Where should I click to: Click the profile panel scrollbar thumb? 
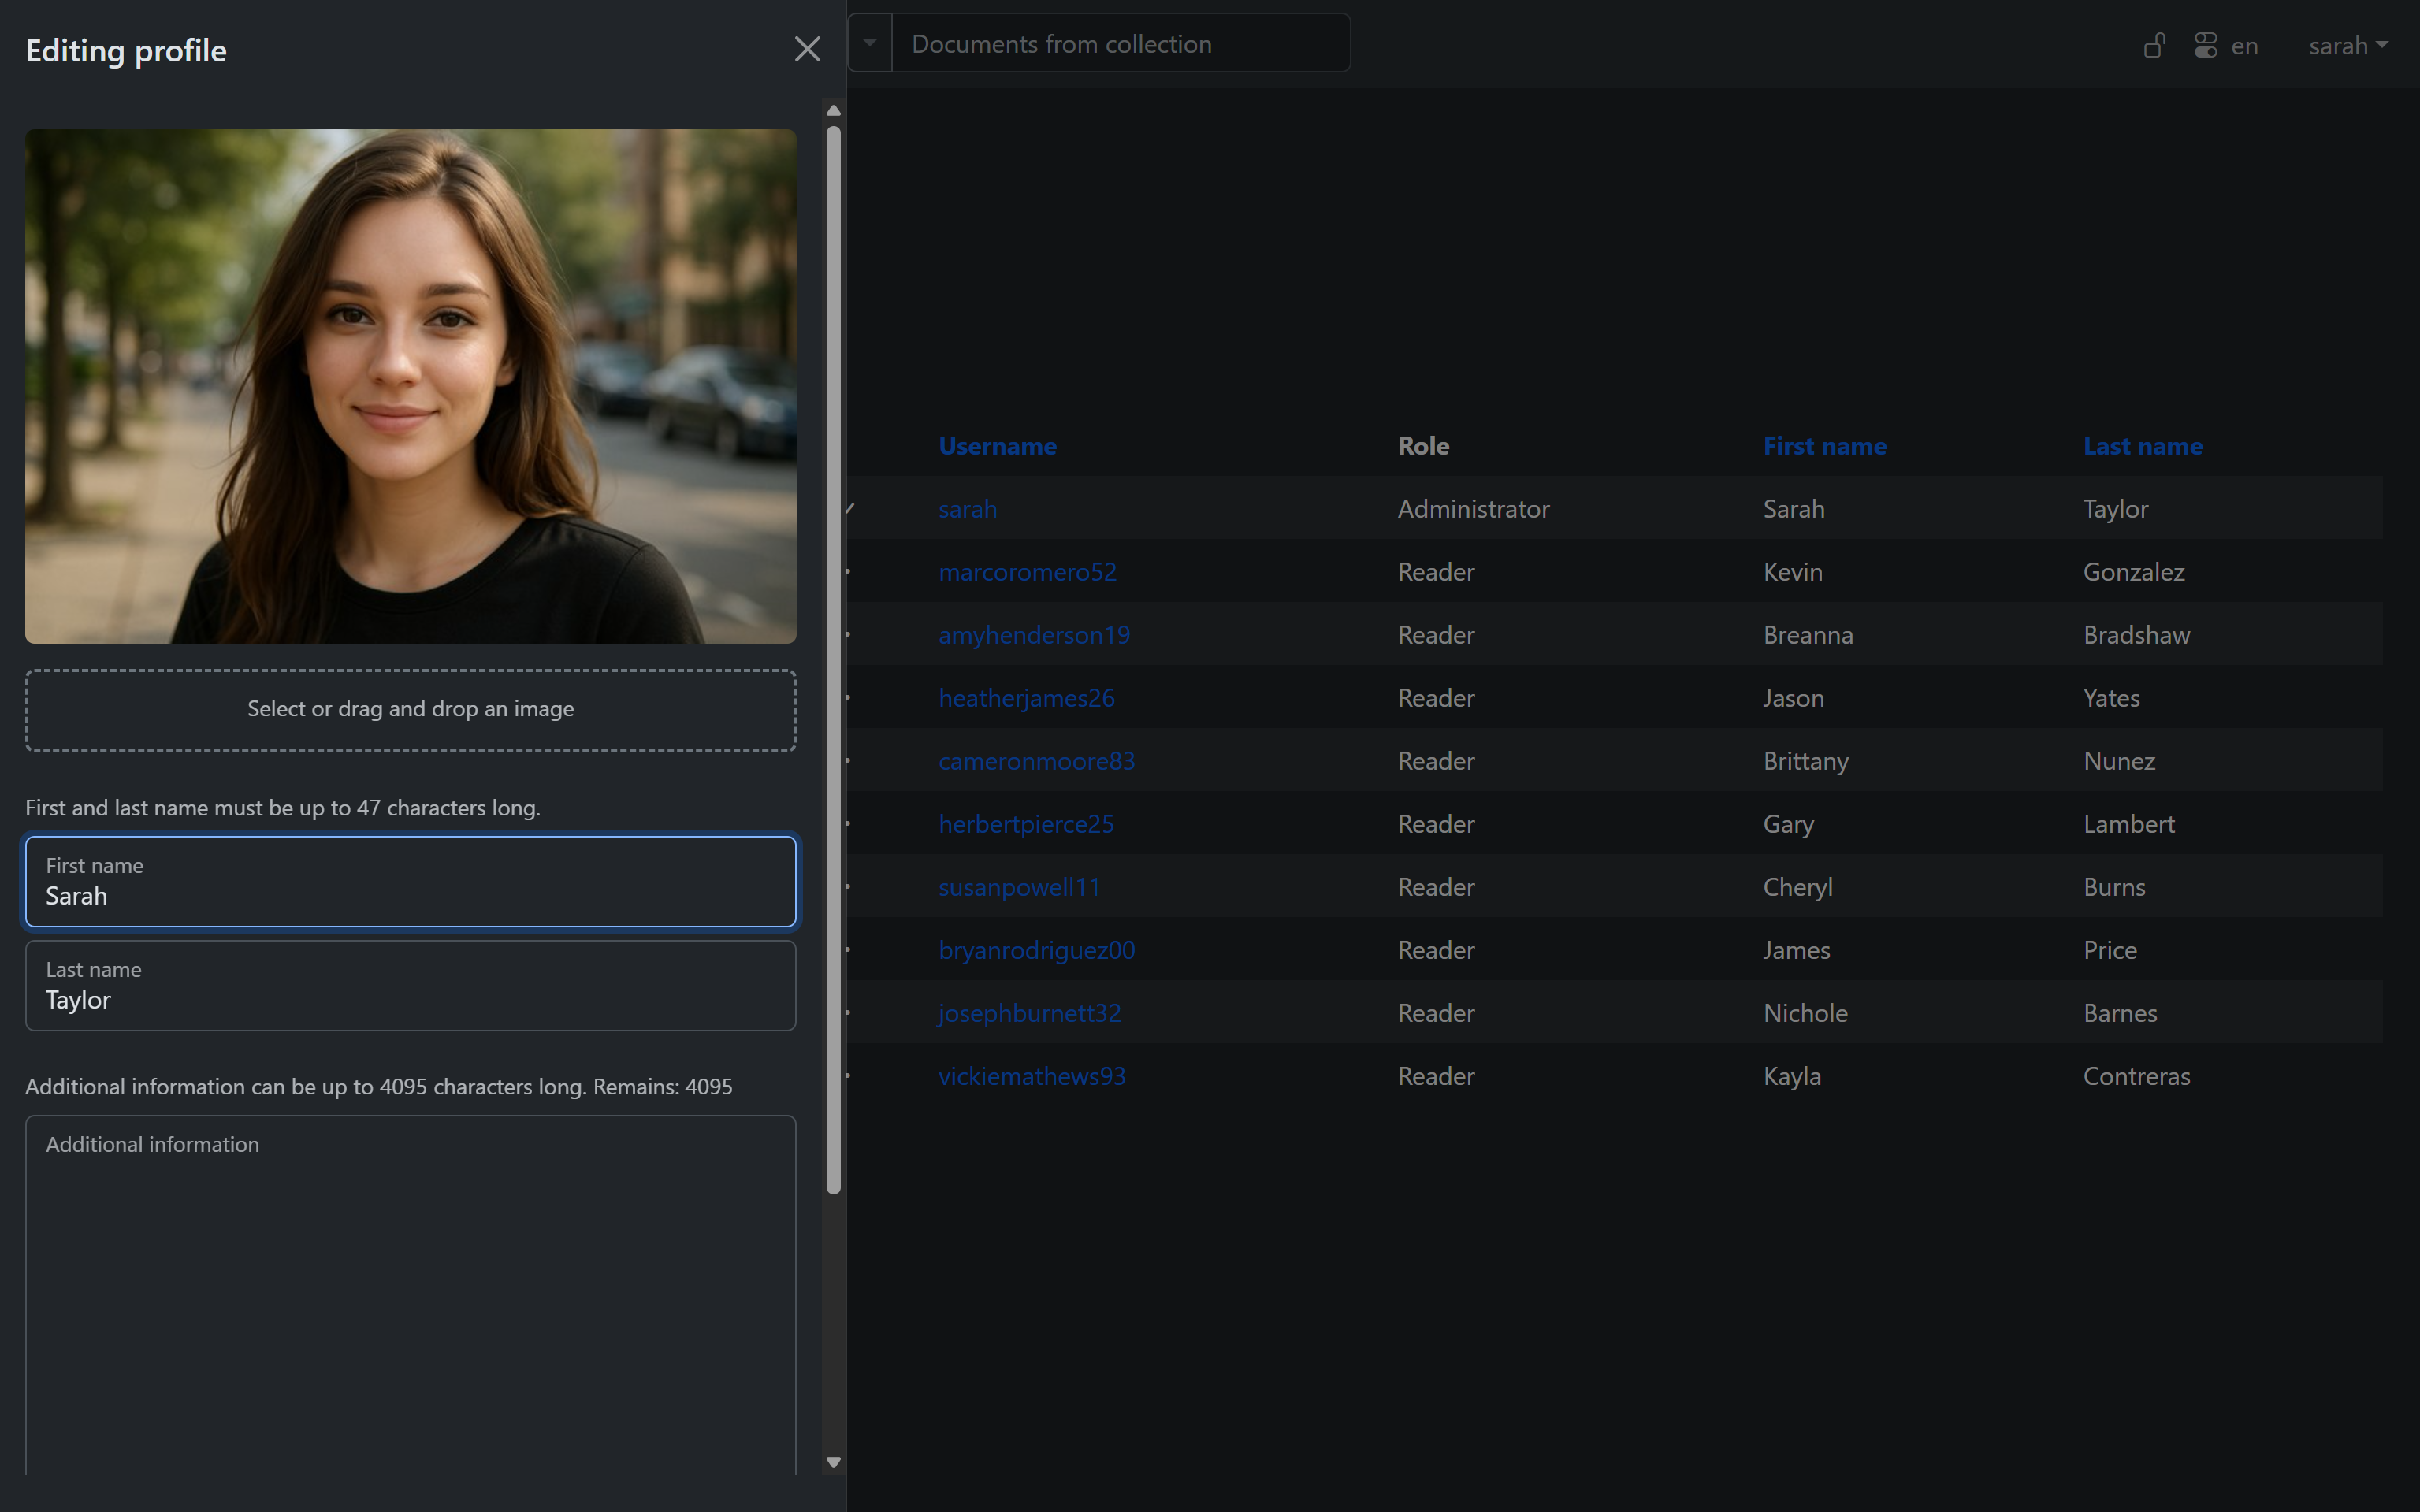click(x=833, y=660)
